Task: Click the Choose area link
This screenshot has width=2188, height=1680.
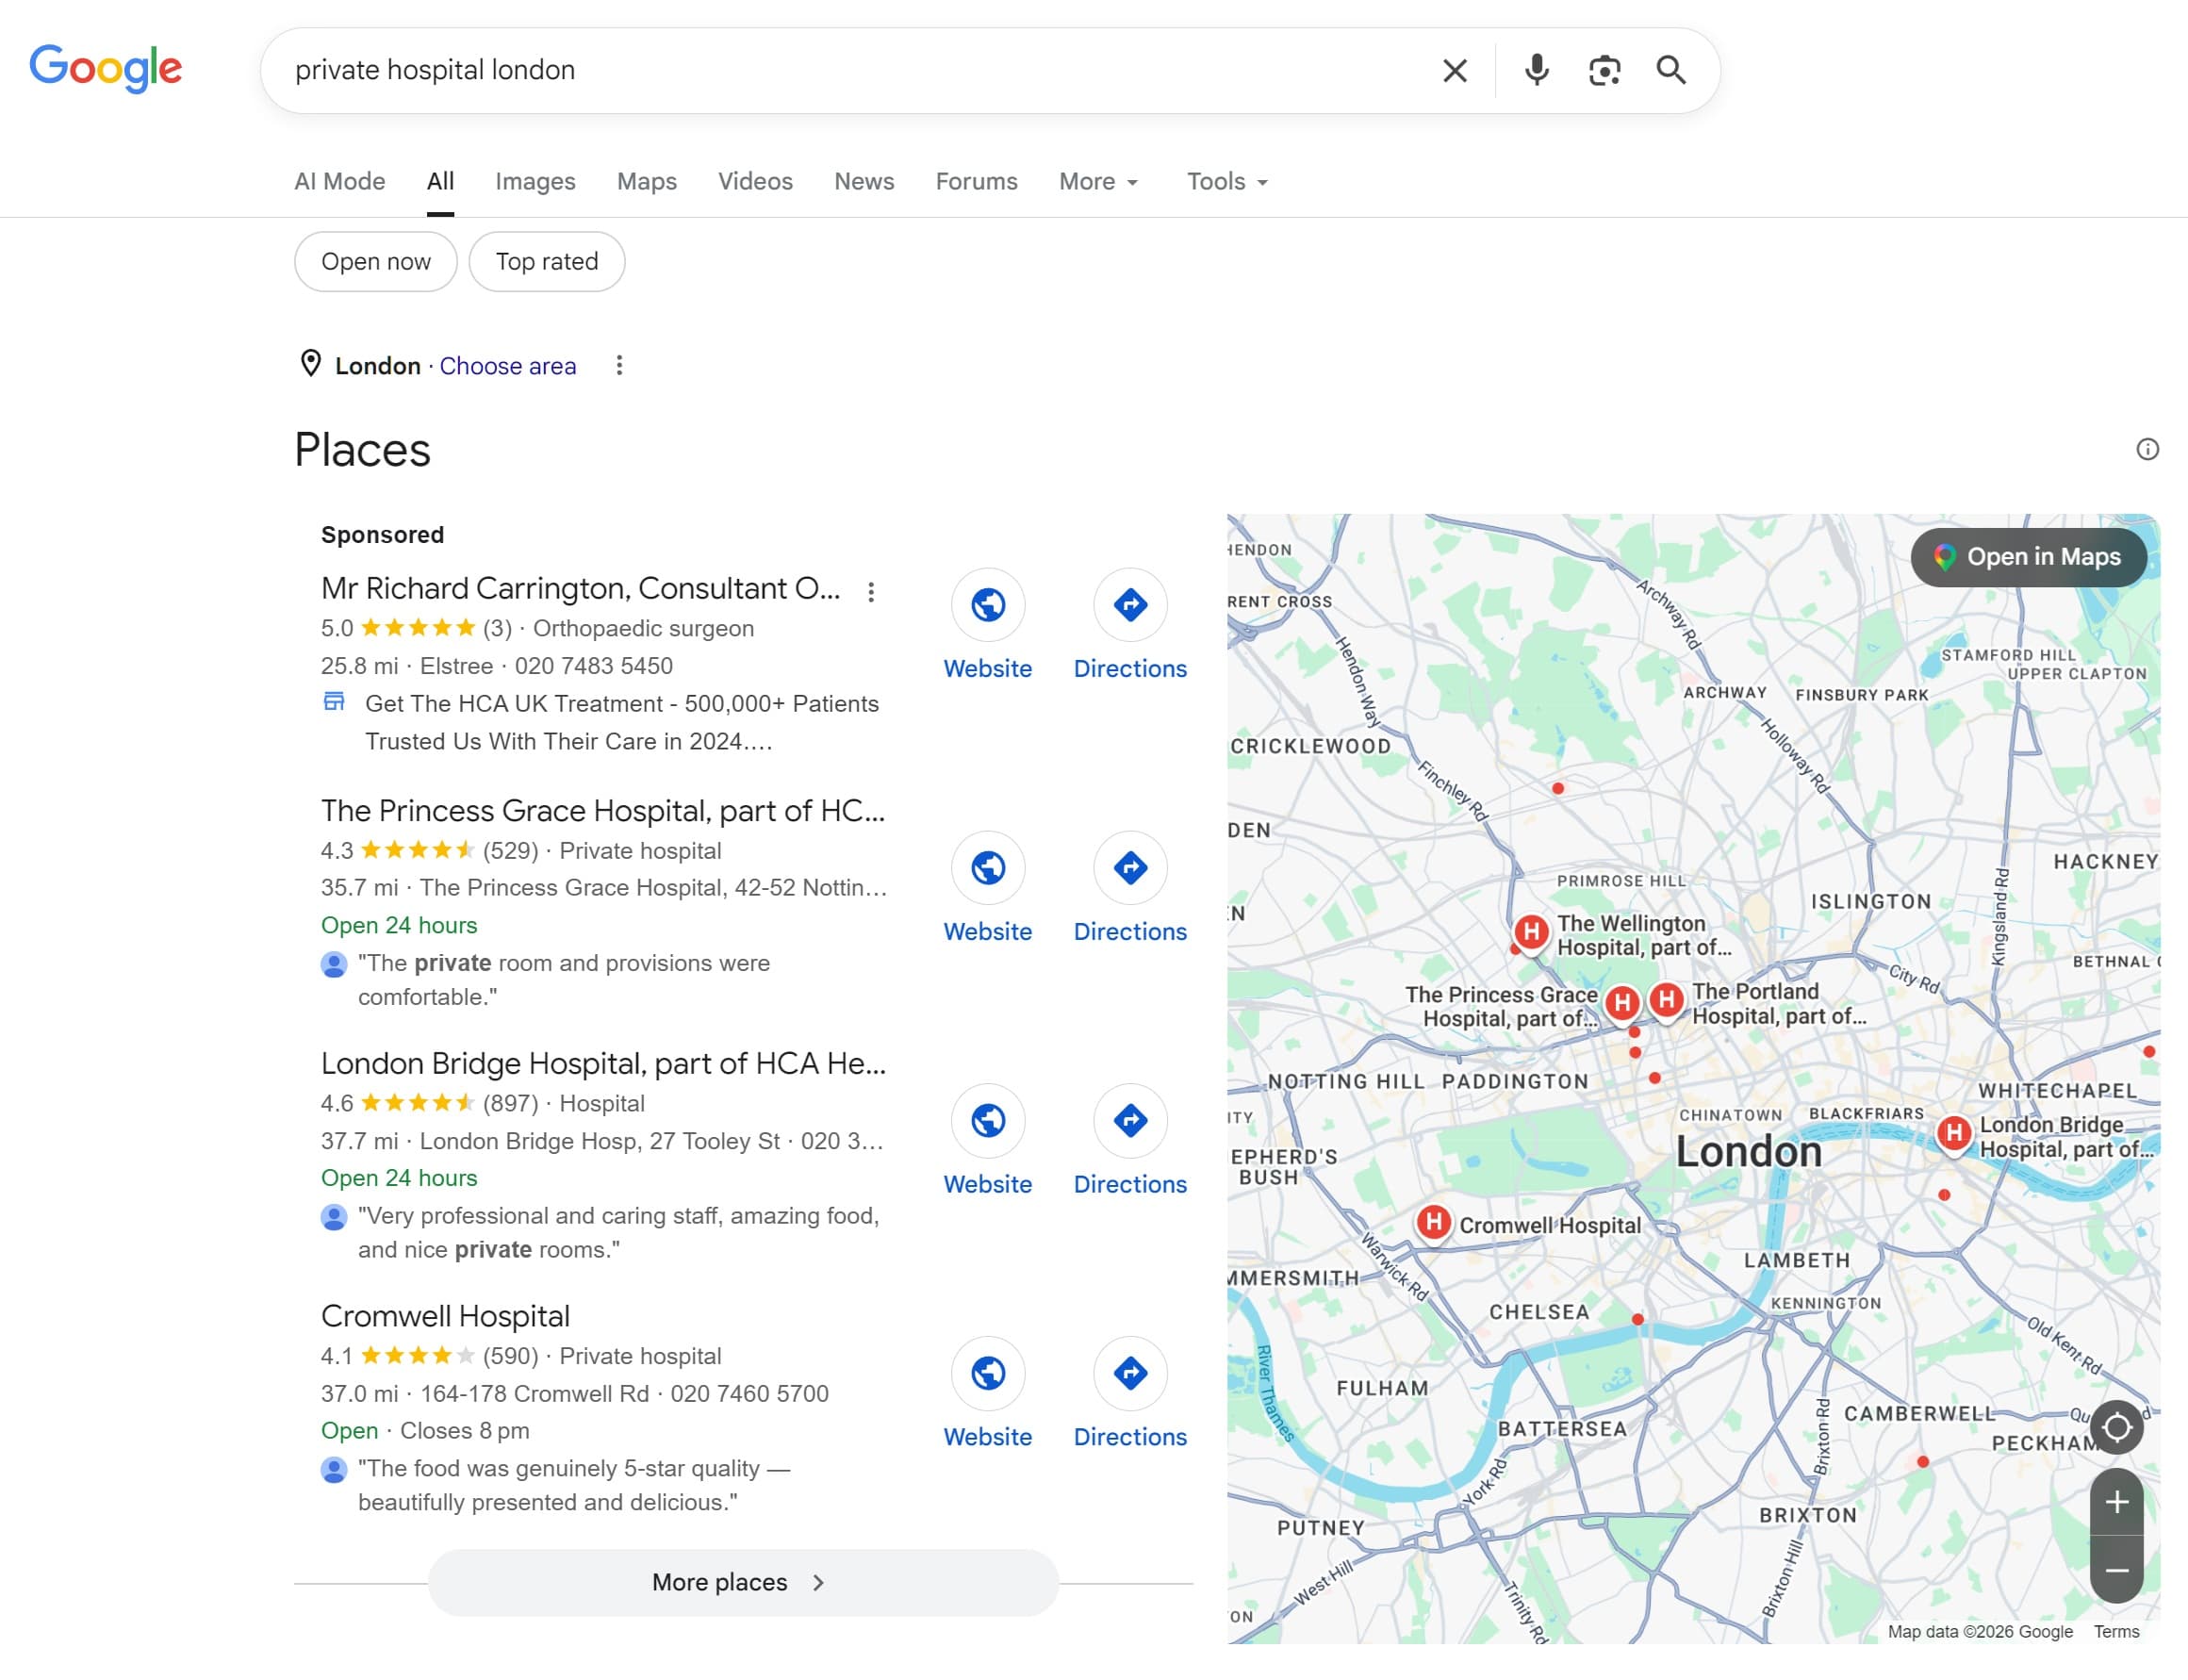Action: 508,366
